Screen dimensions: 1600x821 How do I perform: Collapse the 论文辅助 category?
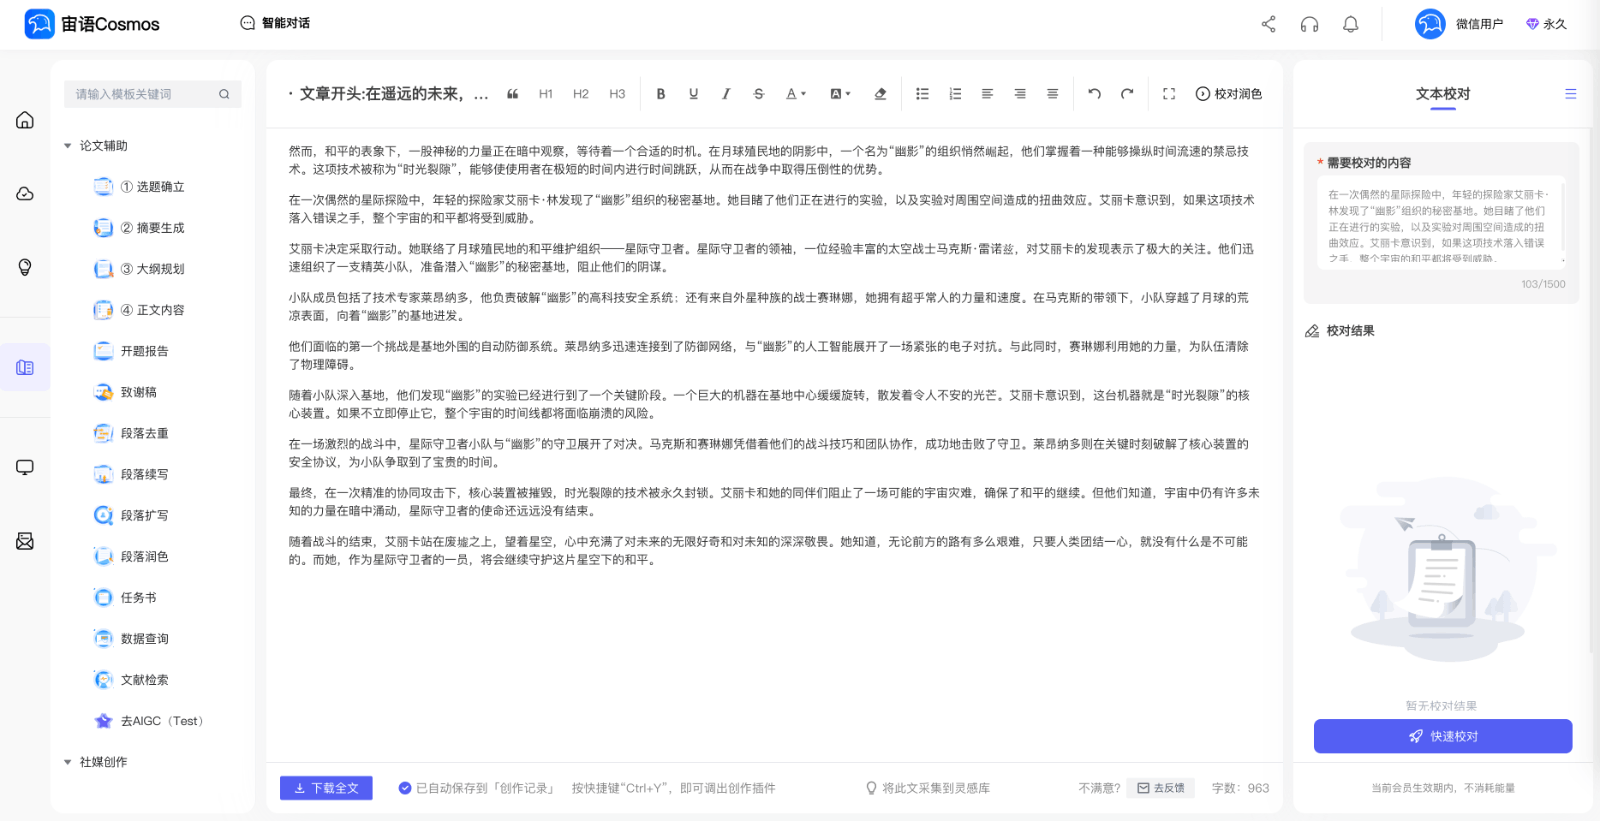(x=68, y=146)
